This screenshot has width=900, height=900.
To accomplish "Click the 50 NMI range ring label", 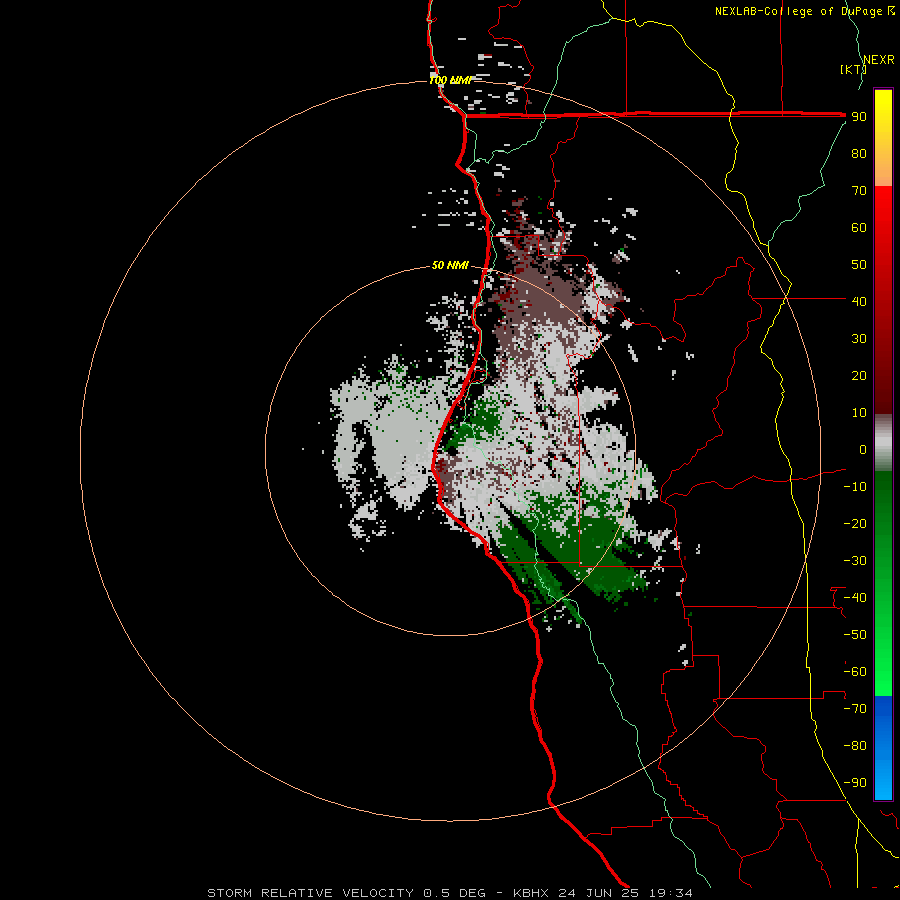I will coord(450,265).
